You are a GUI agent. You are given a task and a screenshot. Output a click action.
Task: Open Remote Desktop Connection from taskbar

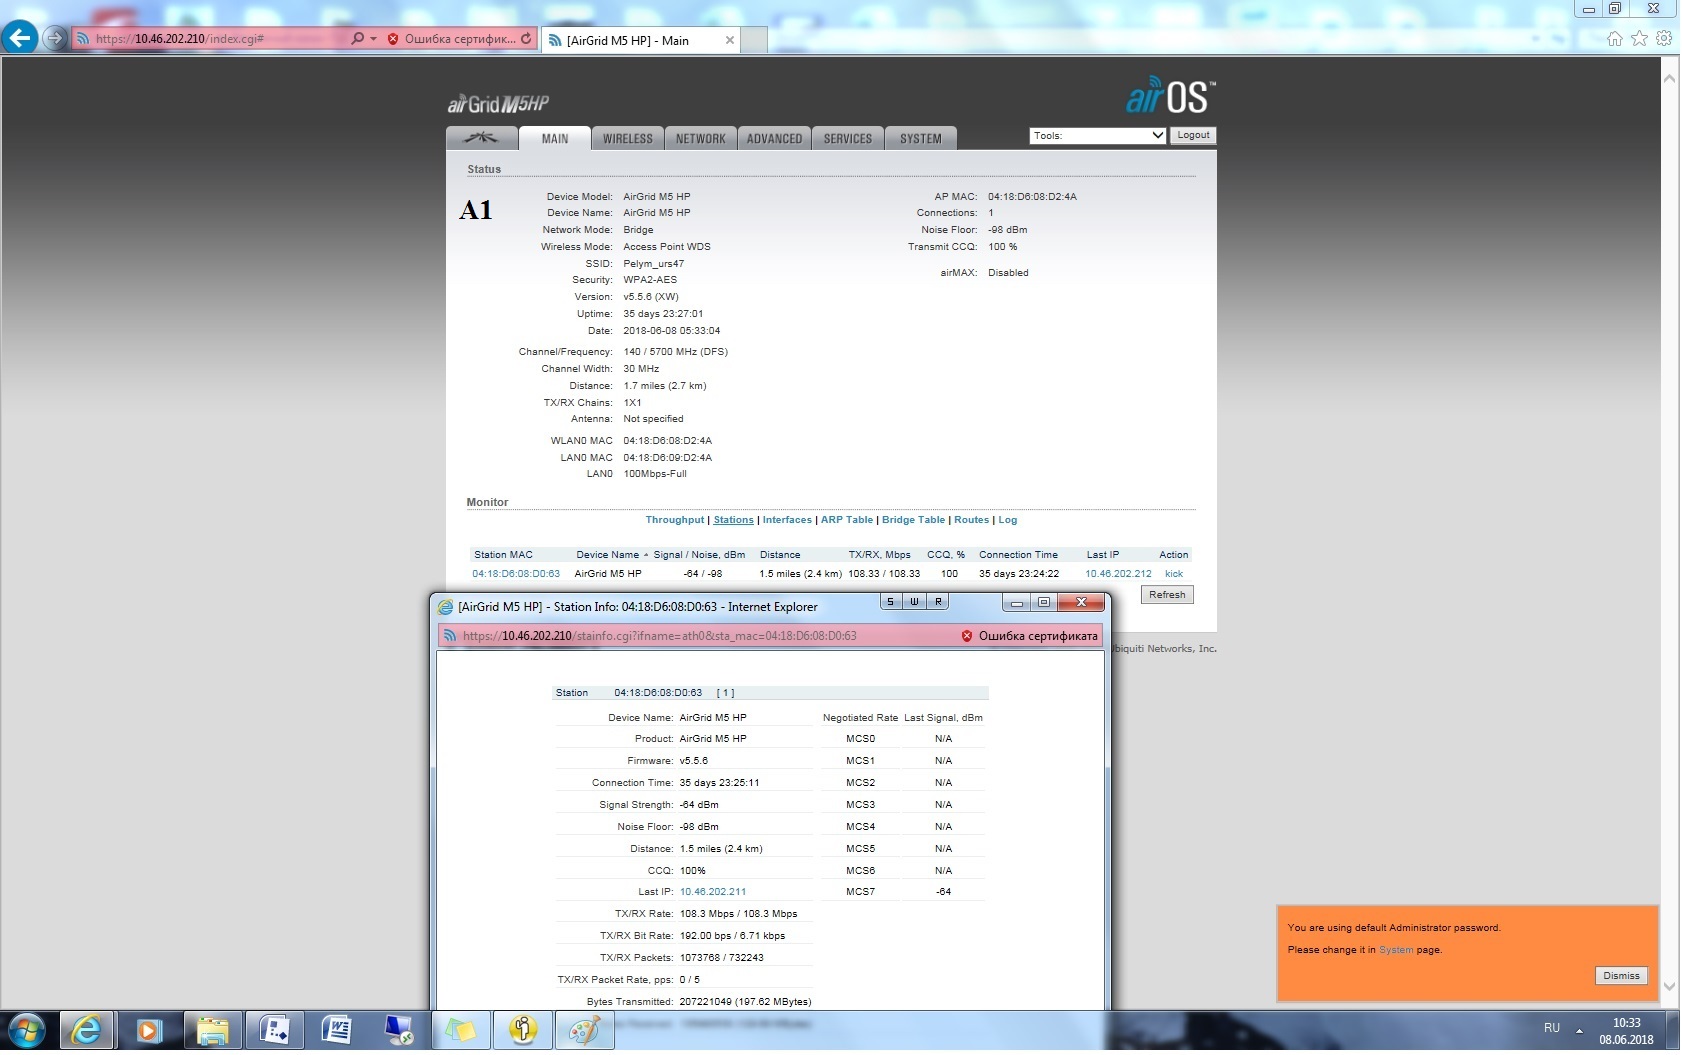[x=398, y=1031]
